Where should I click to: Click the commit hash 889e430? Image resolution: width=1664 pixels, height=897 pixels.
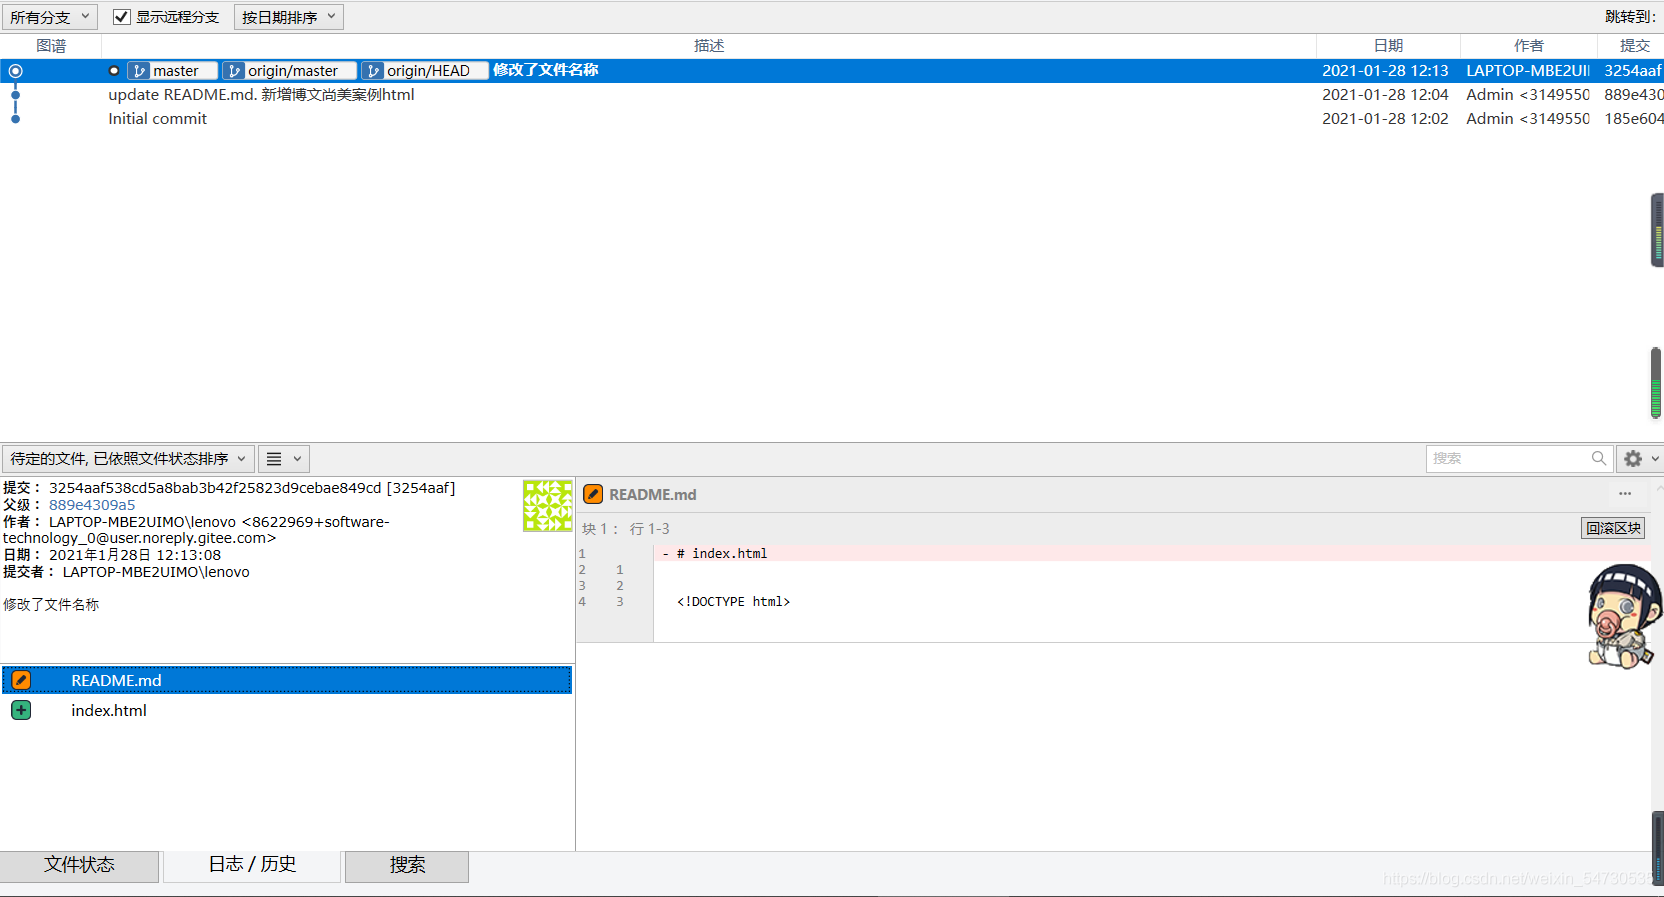1634,95
